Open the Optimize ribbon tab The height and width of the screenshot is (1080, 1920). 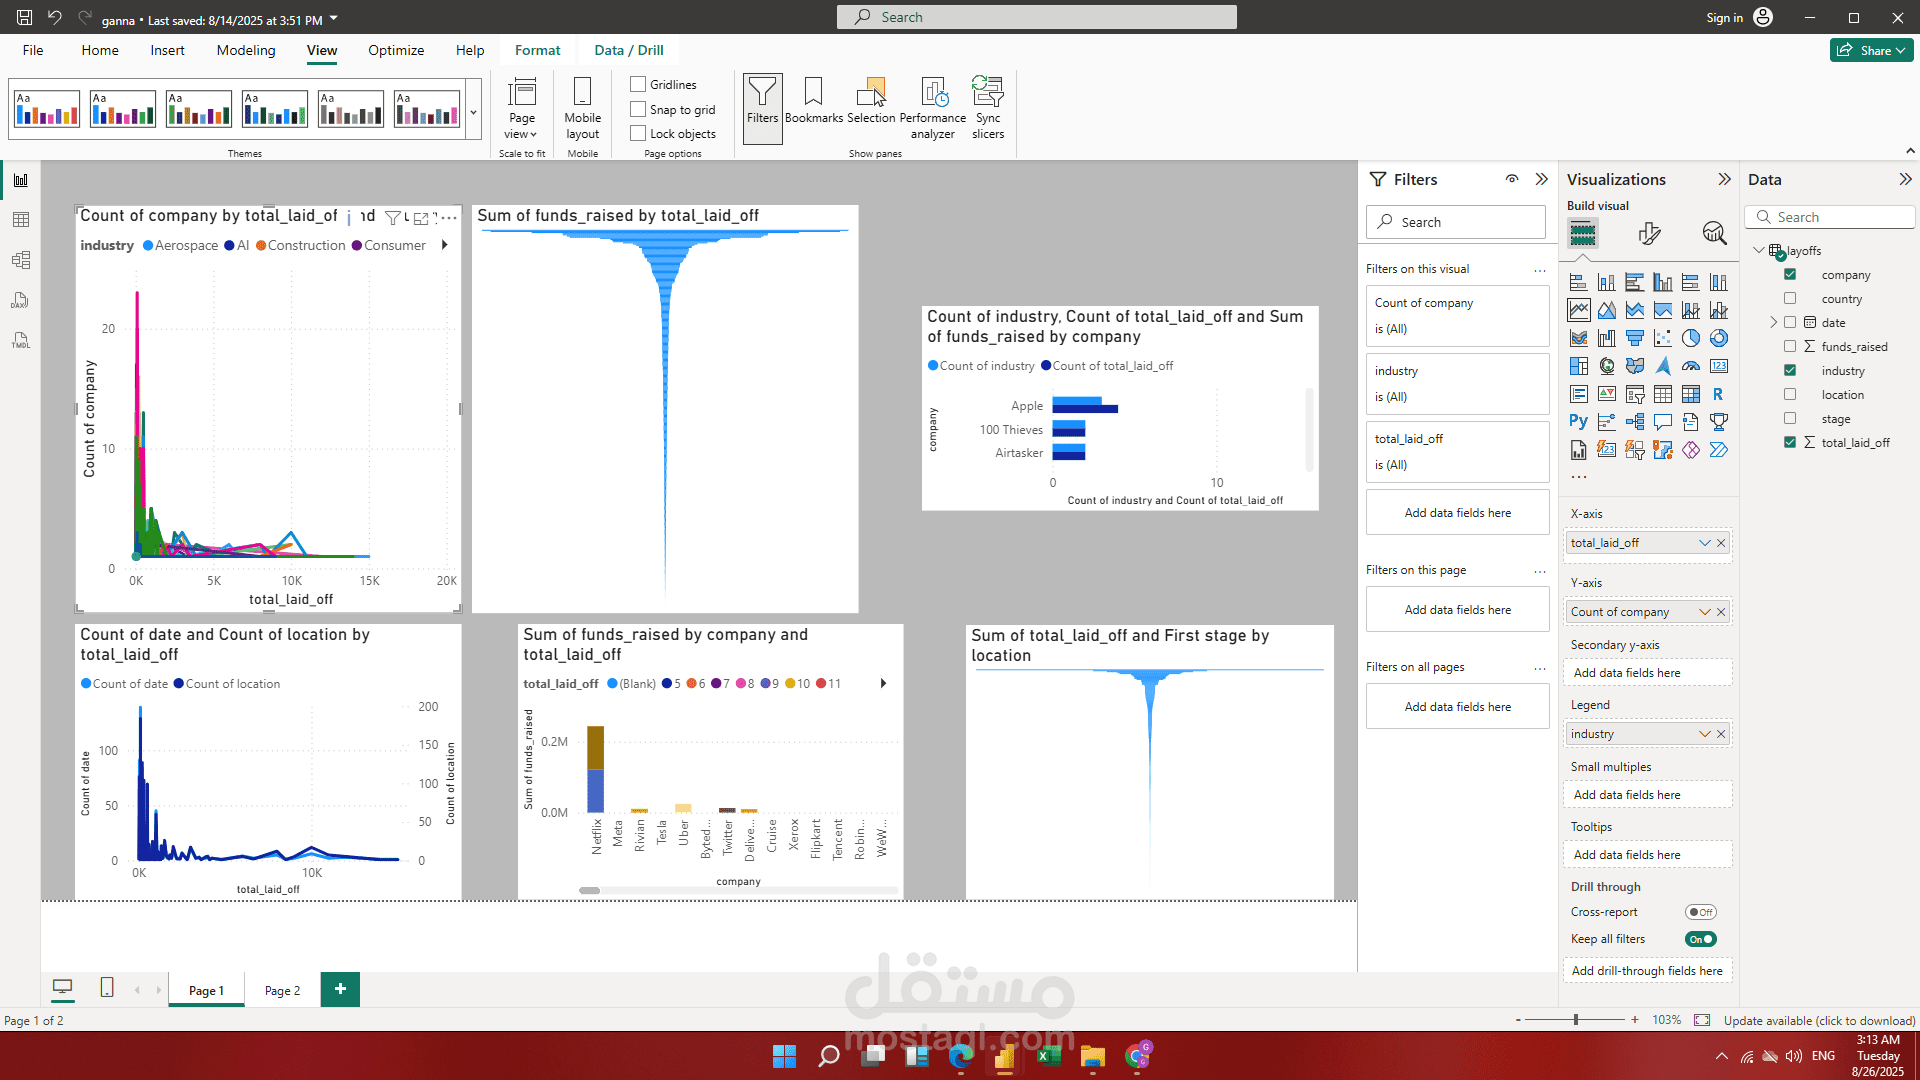[396, 50]
